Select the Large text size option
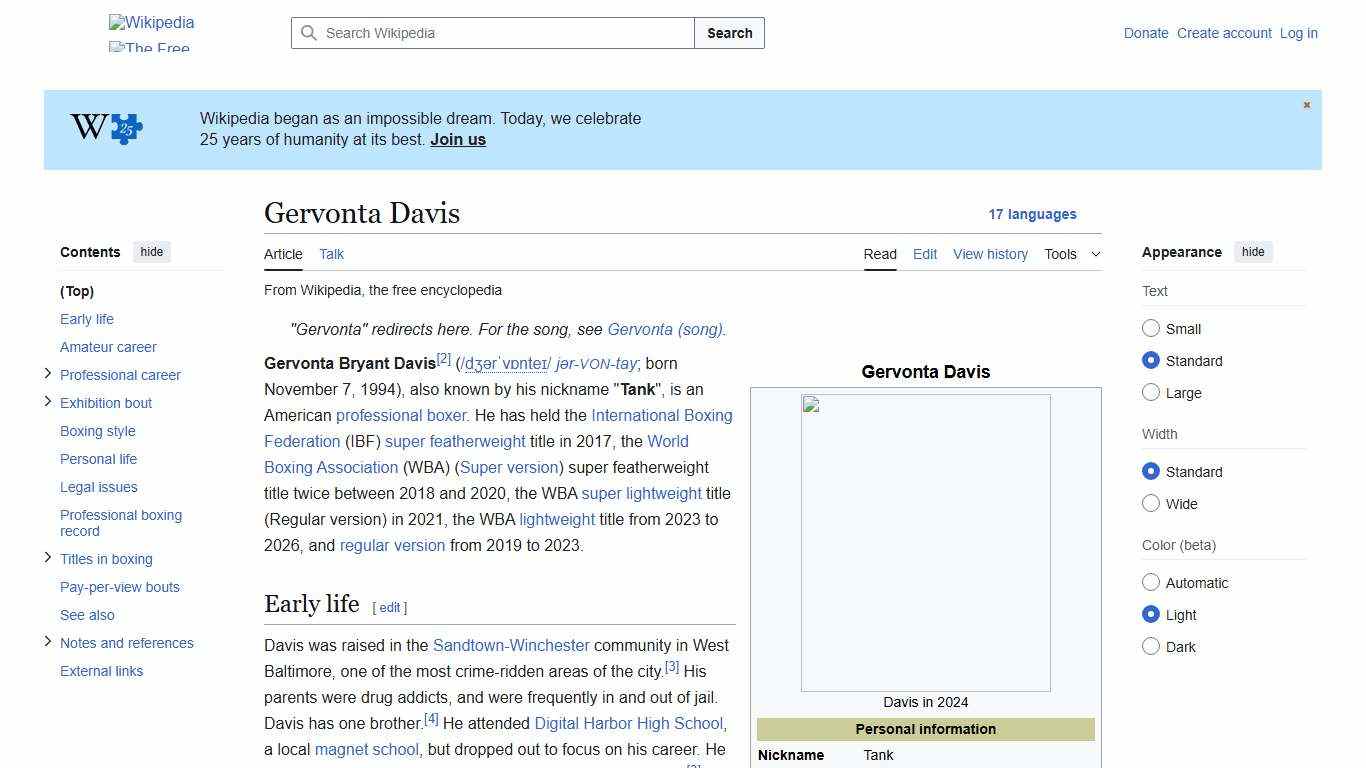This screenshot has width=1366, height=768. pos(1151,393)
